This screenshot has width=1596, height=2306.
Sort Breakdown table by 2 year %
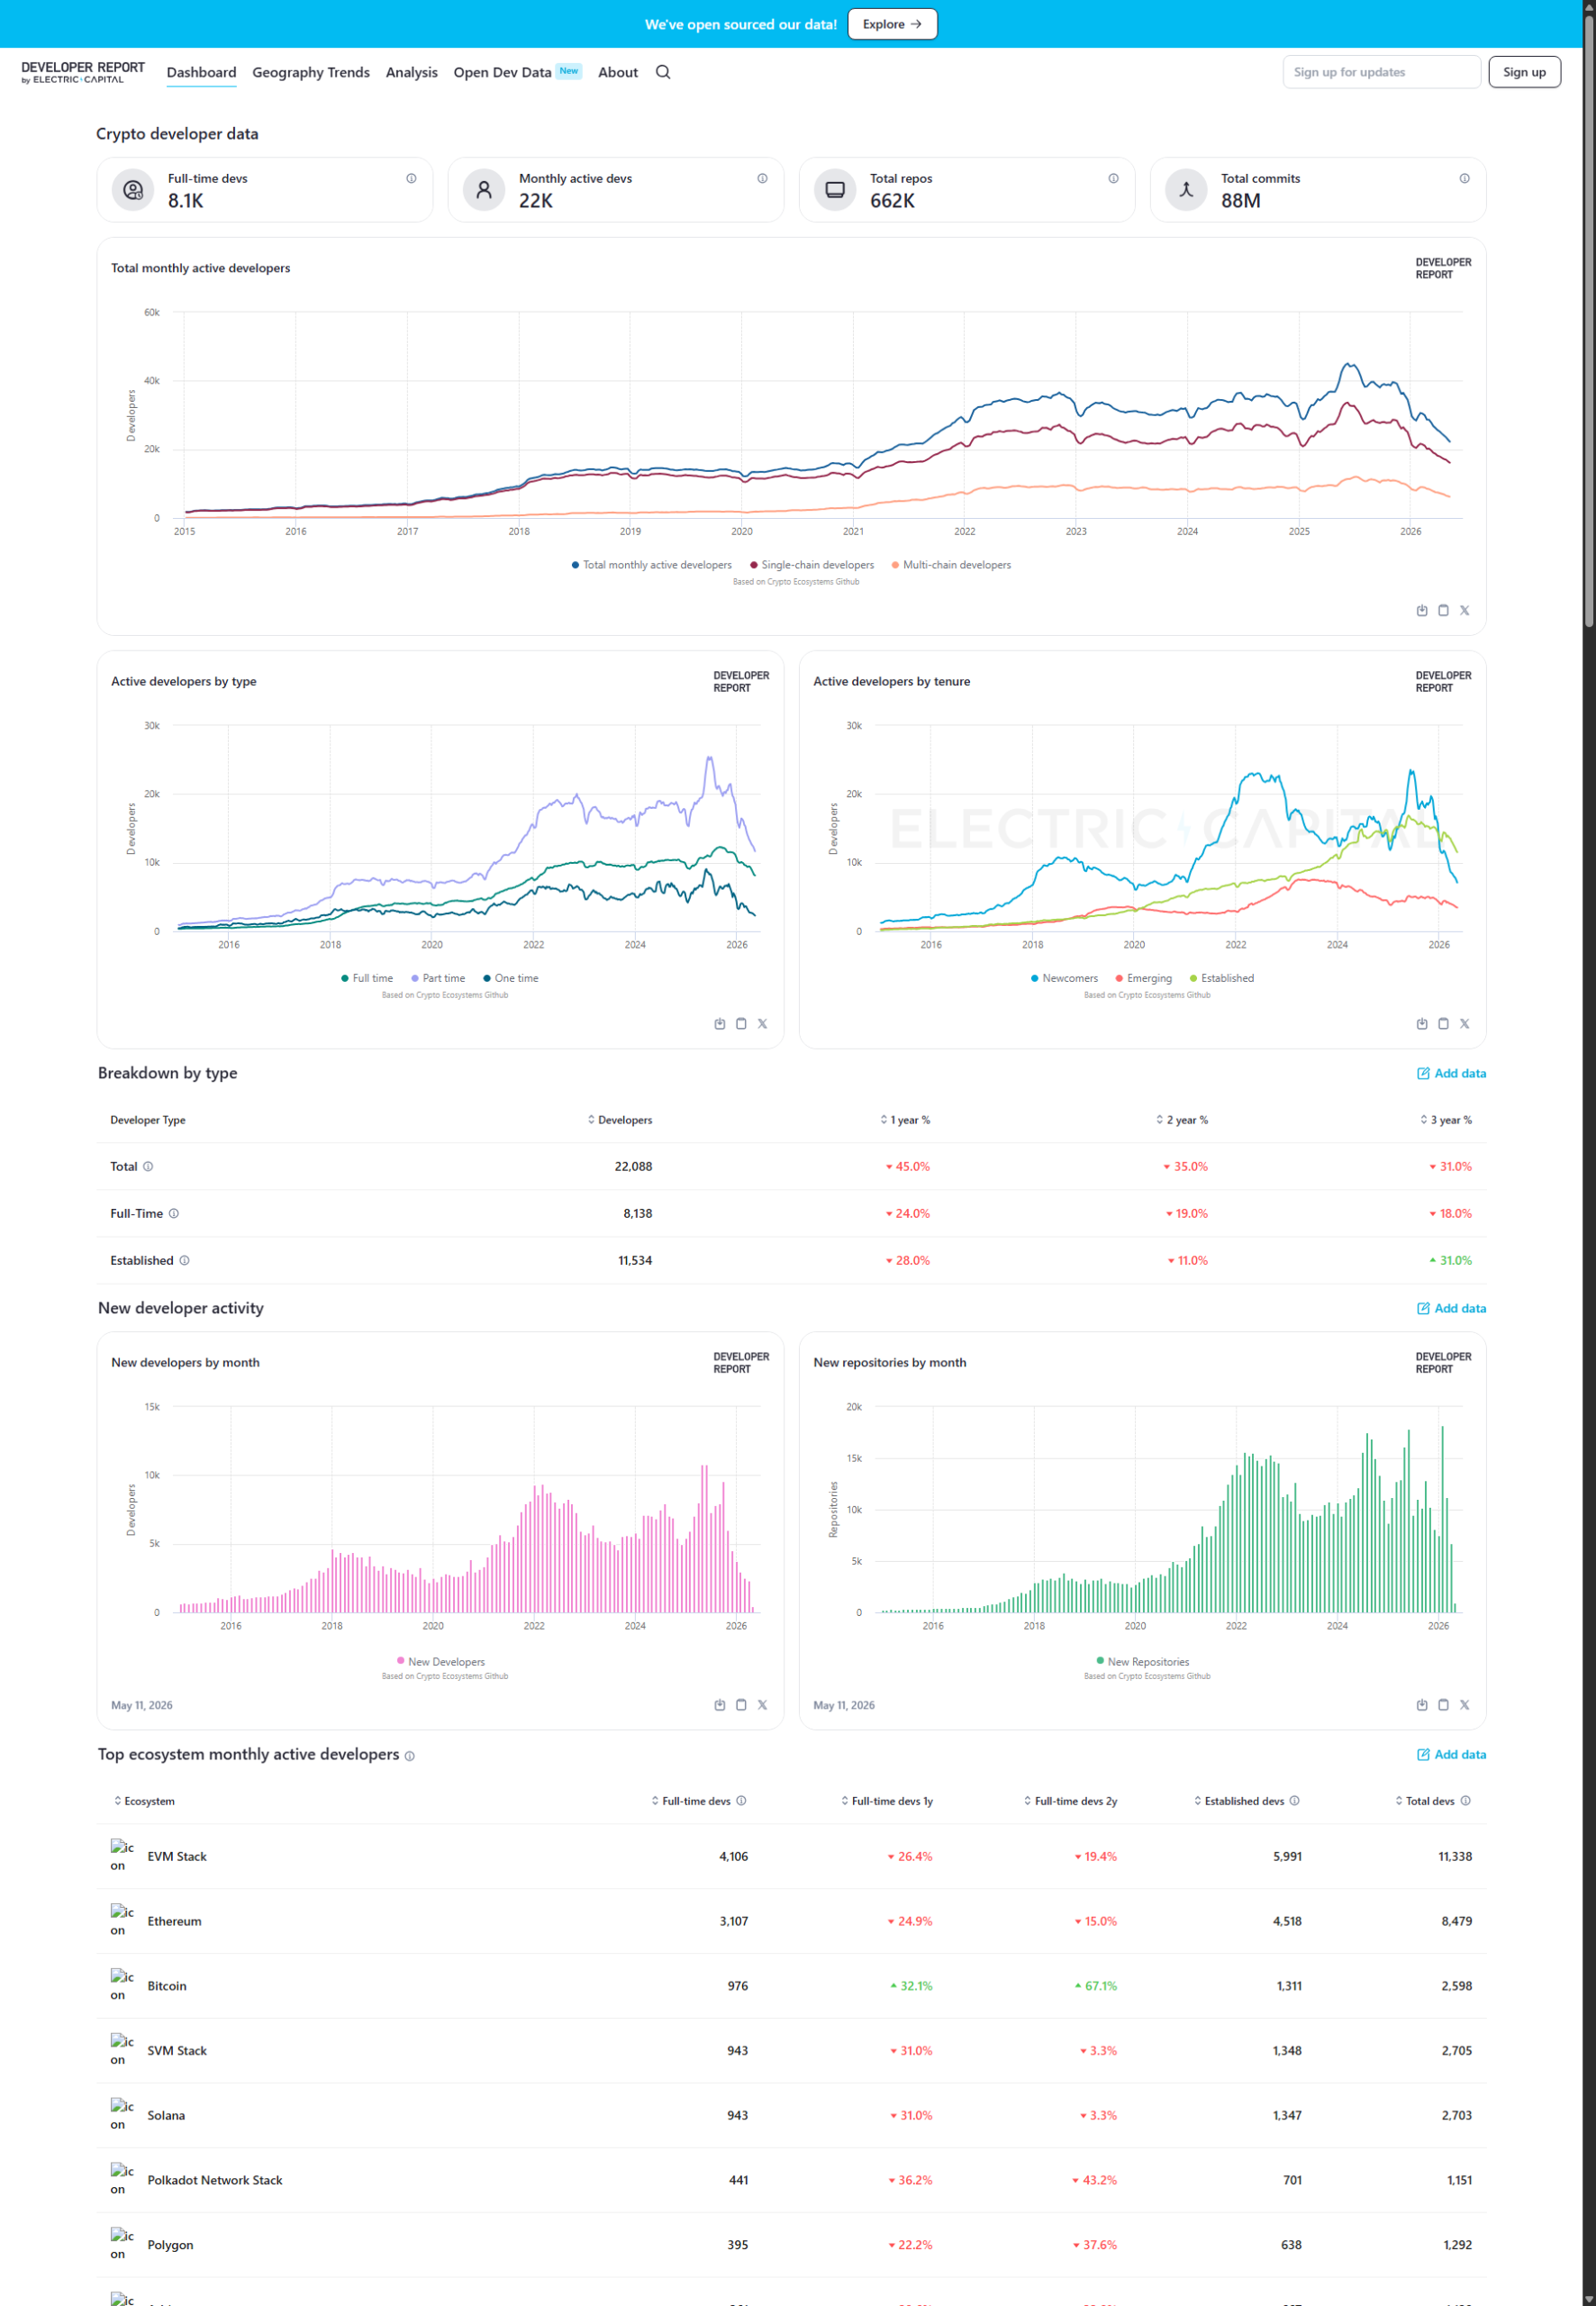coord(1182,1120)
